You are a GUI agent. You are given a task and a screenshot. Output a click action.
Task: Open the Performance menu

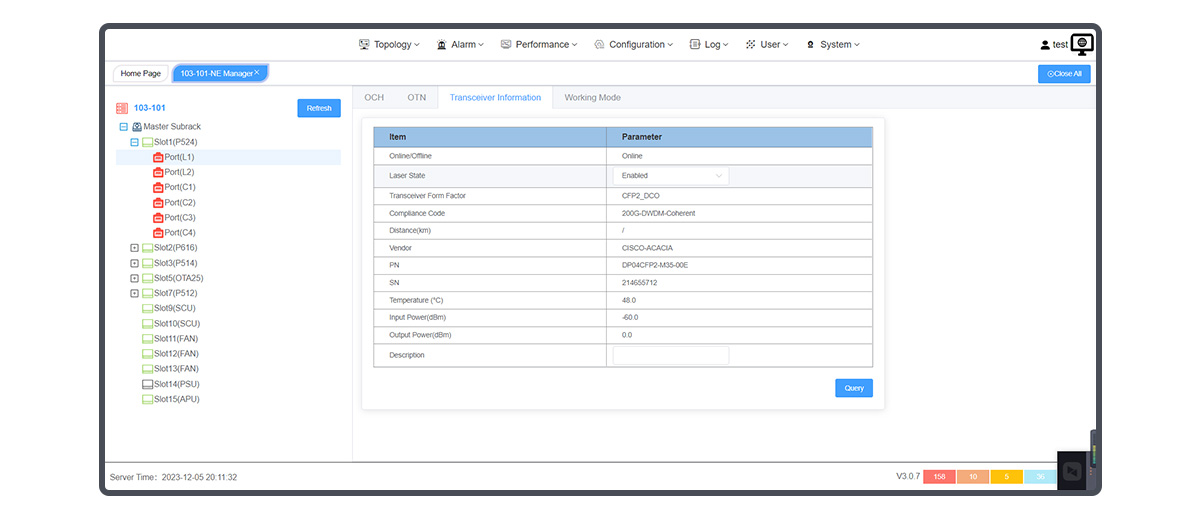point(539,45)
